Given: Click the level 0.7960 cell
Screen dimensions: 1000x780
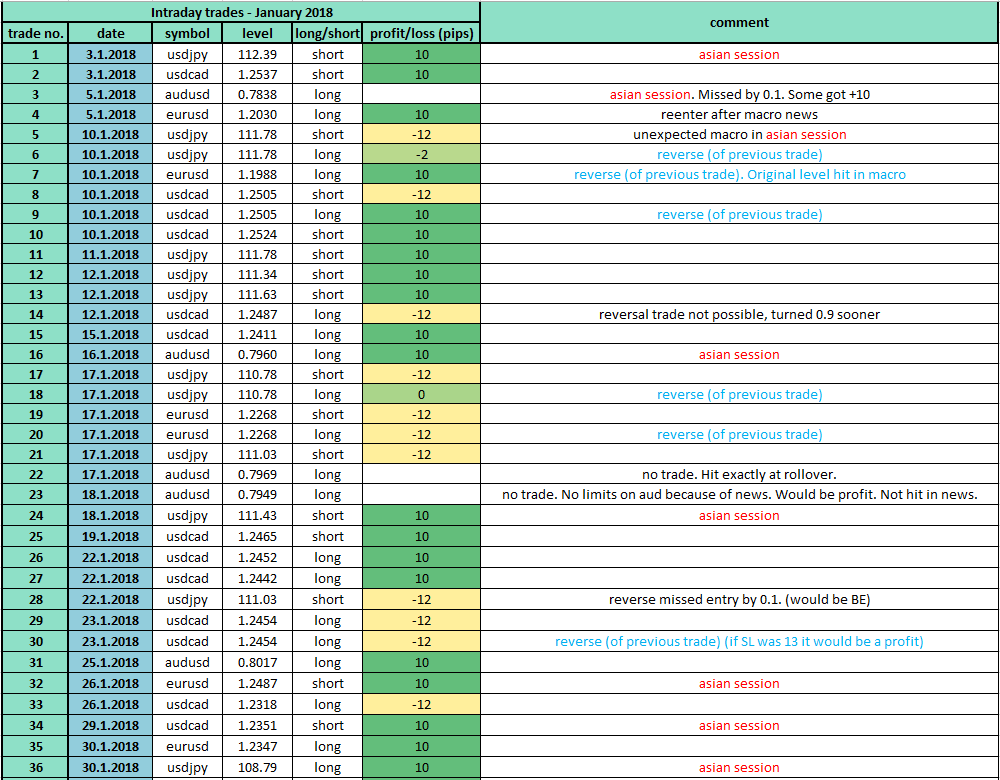Looking at the screenshot, I should click(257, 354).
